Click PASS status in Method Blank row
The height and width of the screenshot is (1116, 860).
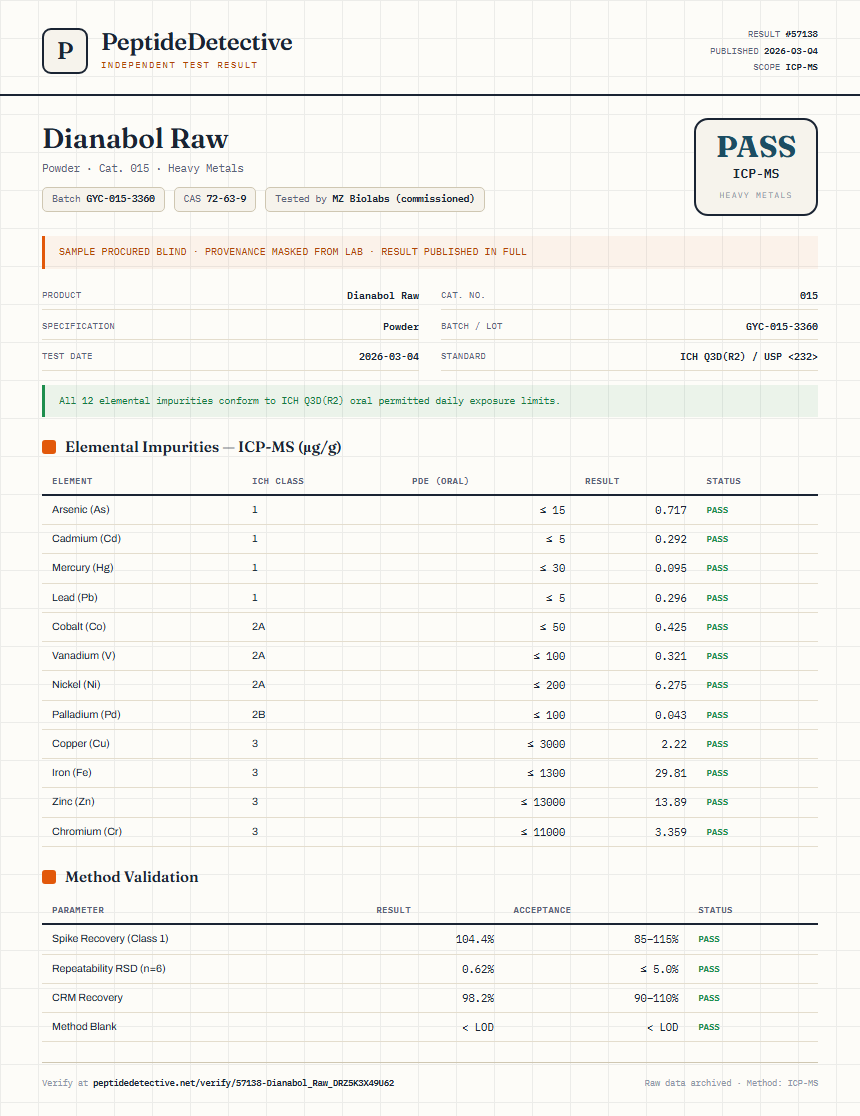pos(709,1027)
